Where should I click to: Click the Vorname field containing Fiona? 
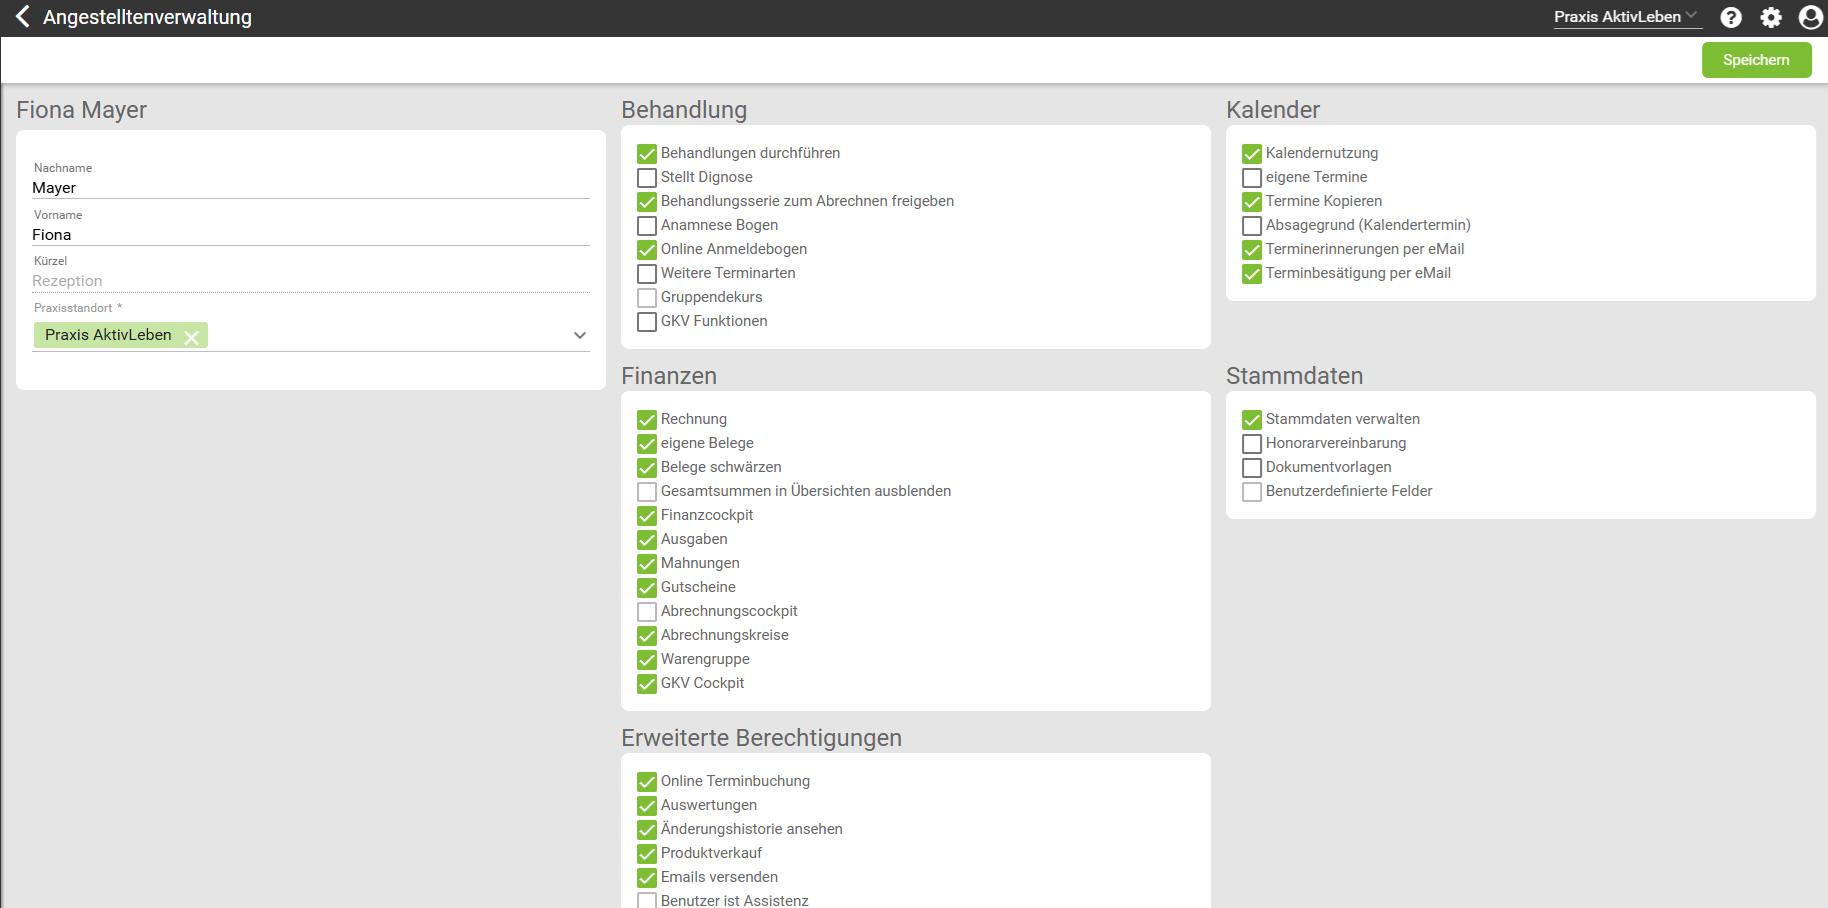(x=310, y=235)
